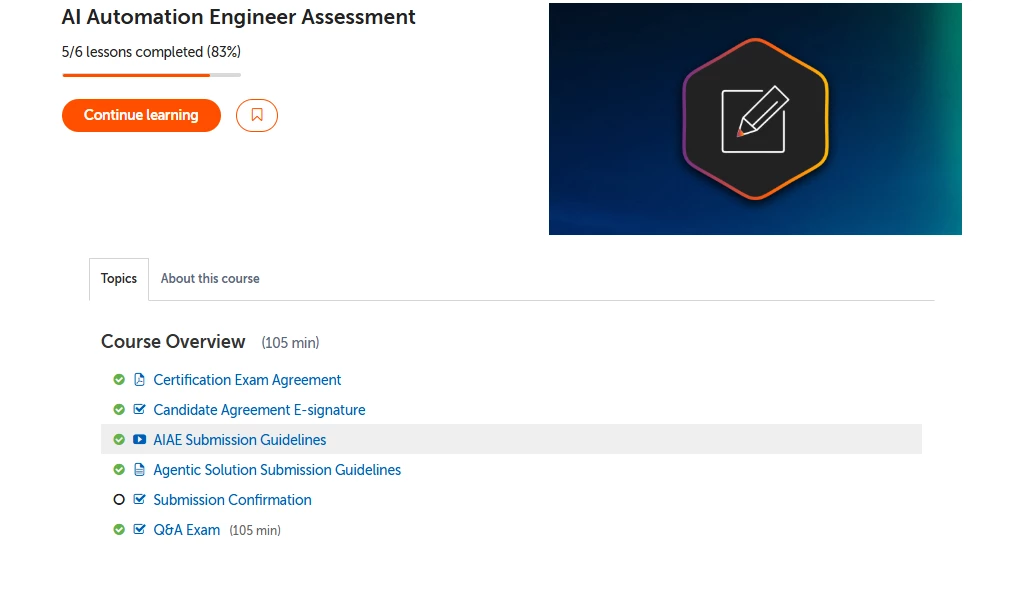Viewport: 1023px width, 595px height.
Task: Open the Certification Exam Agreement lesson
Action: click(x=247, y=380)
